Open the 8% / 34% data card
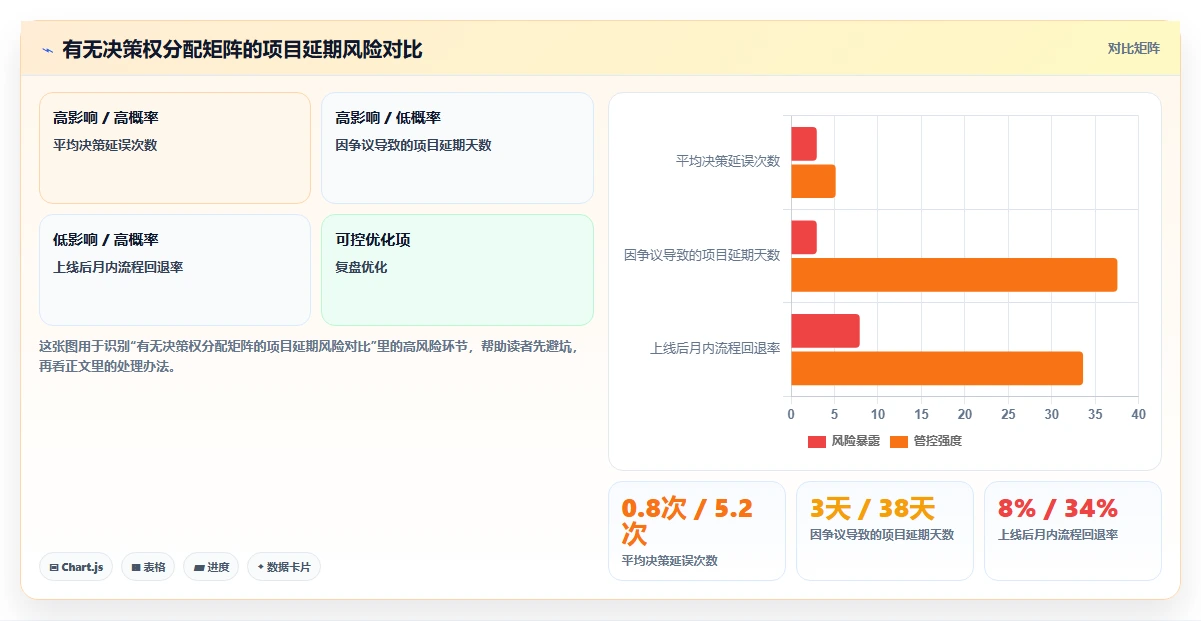1201x621 pixels. 1073,531
